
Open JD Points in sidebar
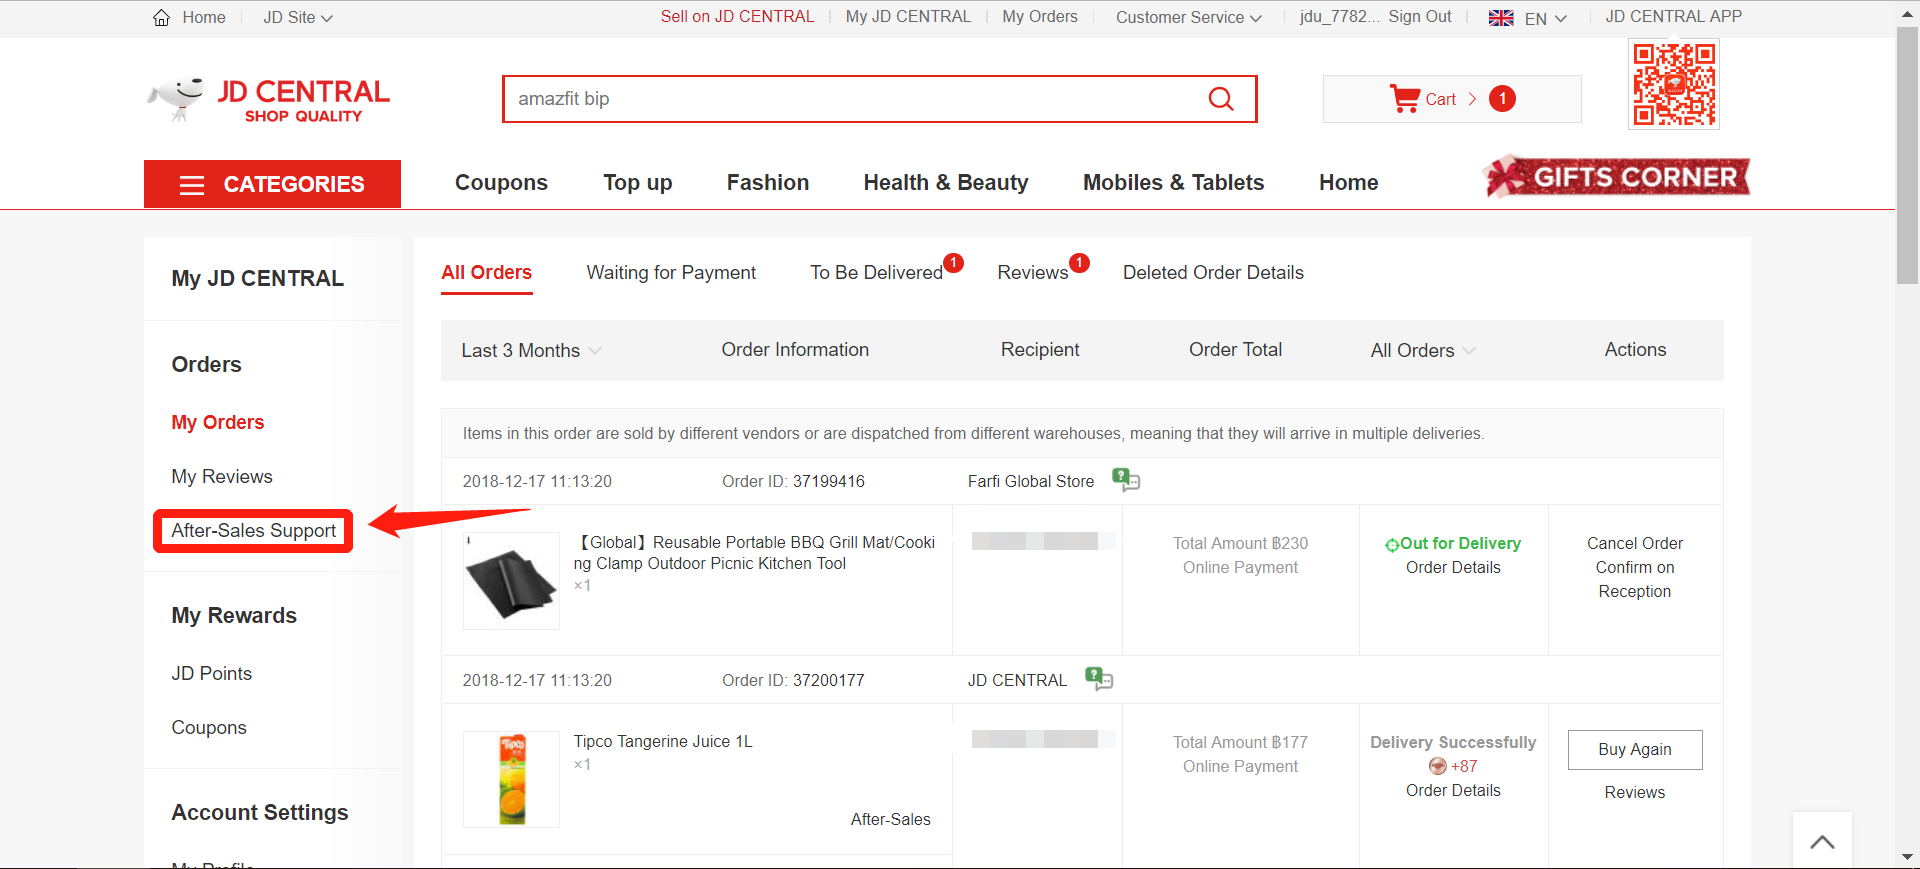212,673
